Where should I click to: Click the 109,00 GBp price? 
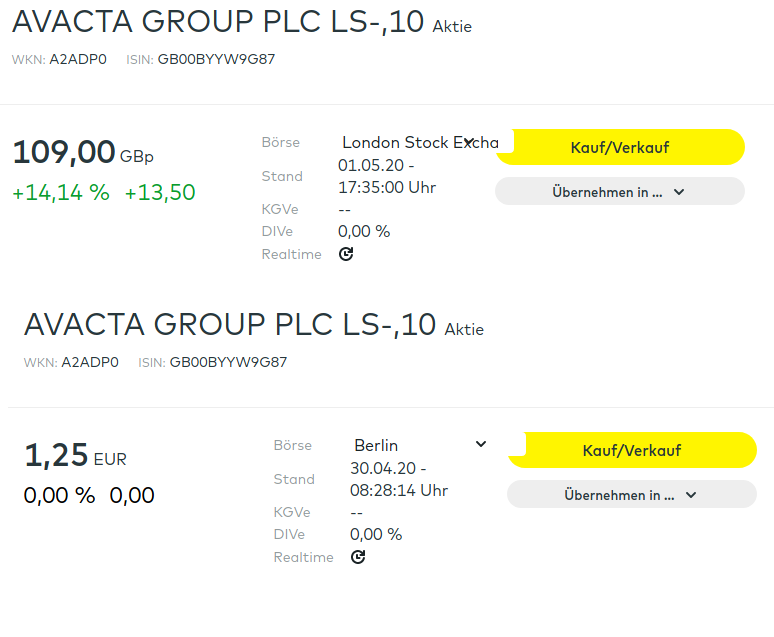click(x=65, y=152)
